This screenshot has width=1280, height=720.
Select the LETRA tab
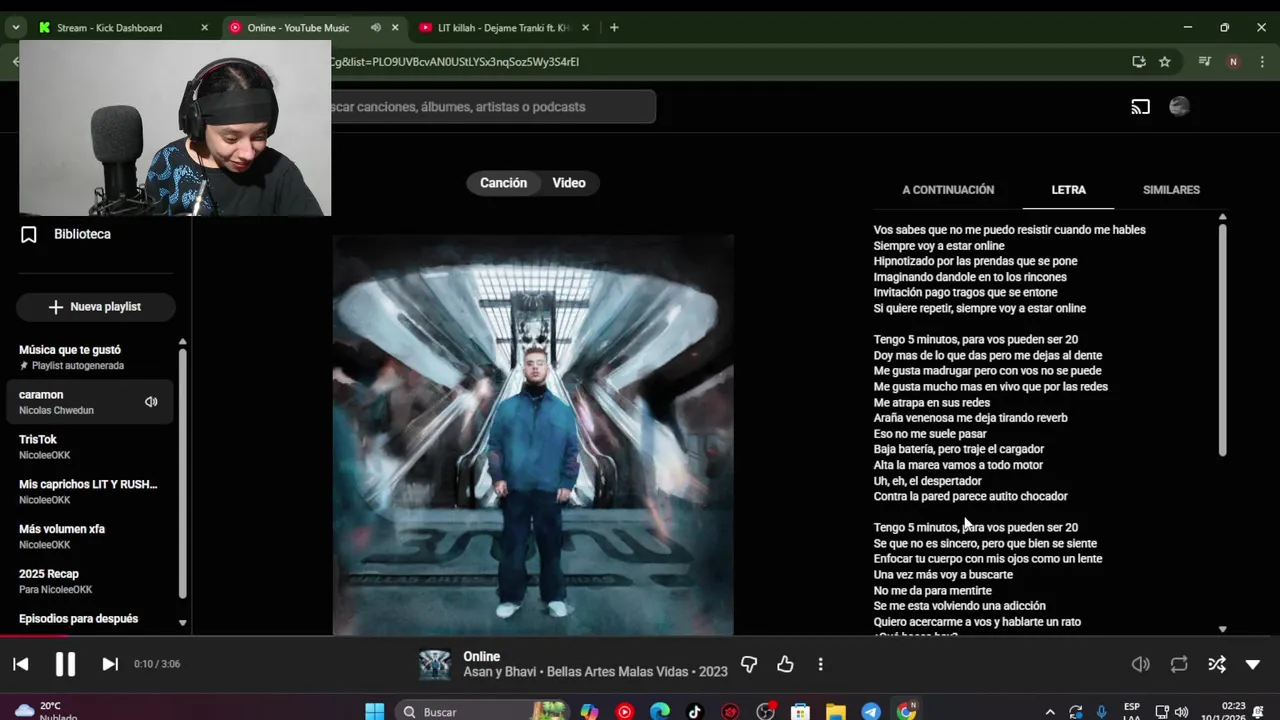(1068, 190)
